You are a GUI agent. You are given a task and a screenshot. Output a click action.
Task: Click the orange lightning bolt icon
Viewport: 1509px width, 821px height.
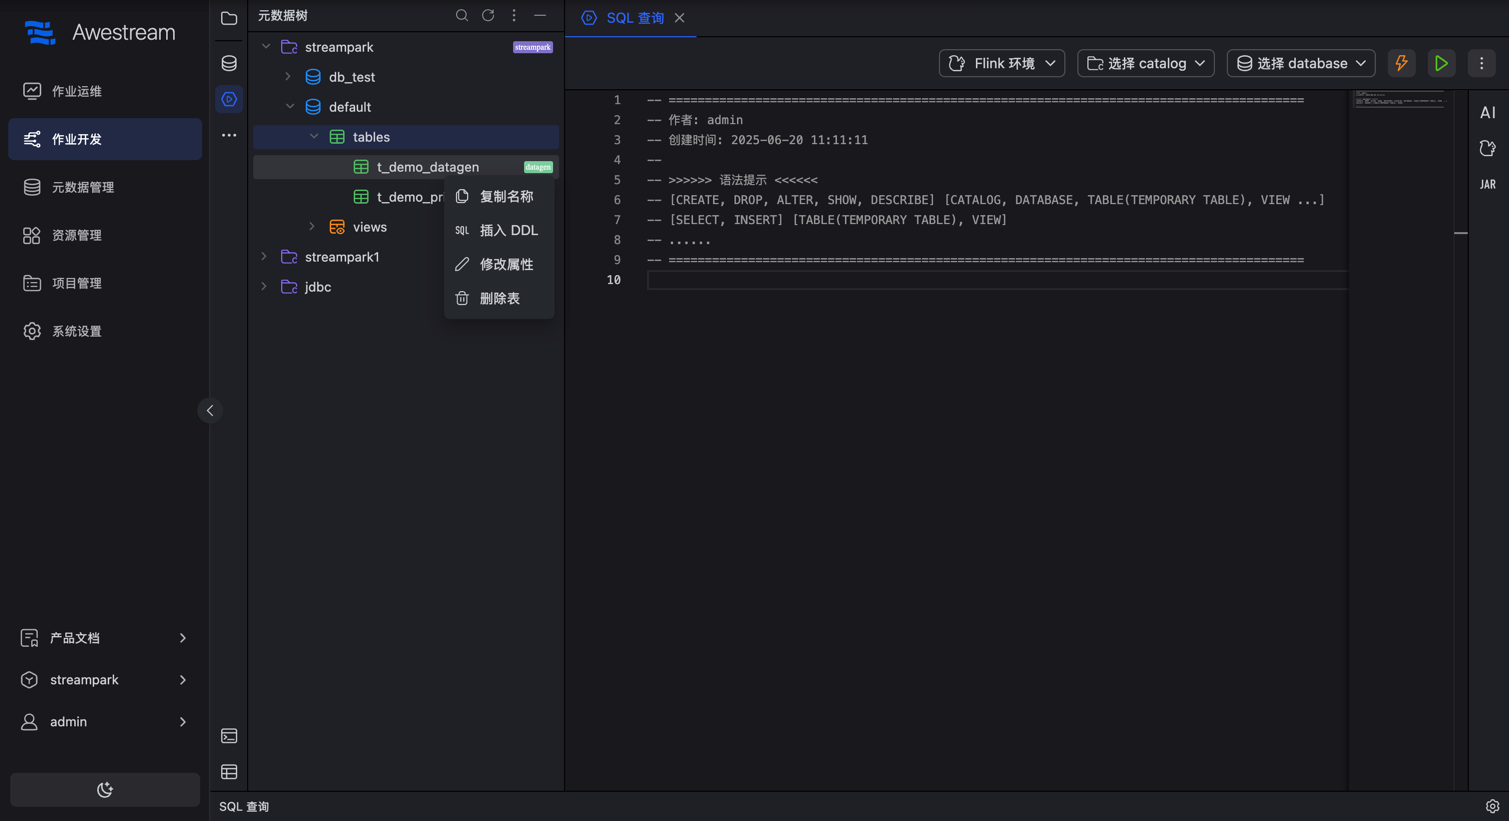[1401, 63]
